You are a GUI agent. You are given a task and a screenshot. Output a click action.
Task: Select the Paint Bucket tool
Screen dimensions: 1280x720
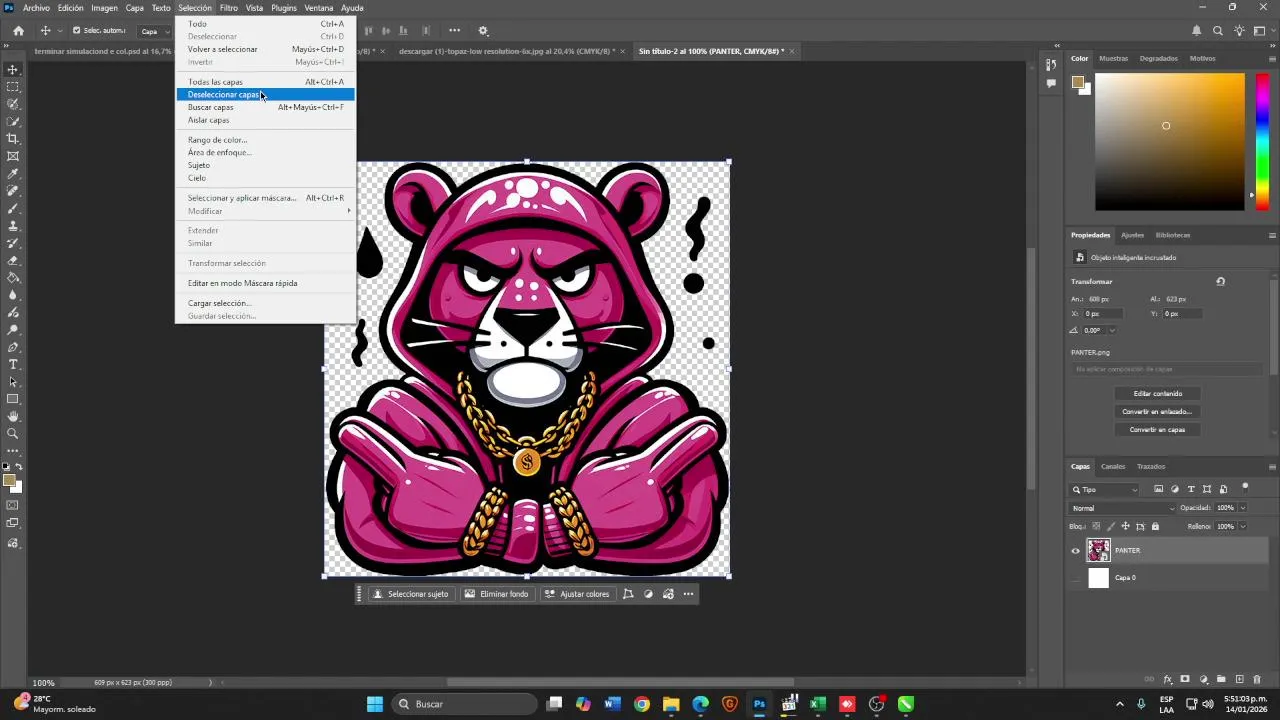click(x=13, y=278)
